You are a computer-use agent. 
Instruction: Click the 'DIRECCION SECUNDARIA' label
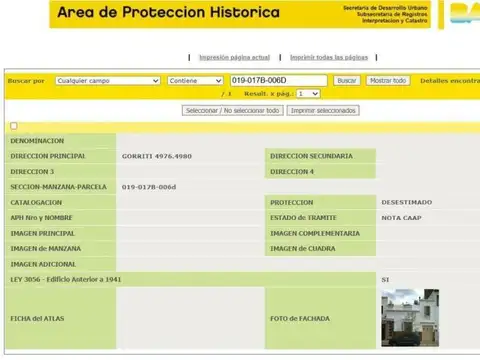[311, 156]
